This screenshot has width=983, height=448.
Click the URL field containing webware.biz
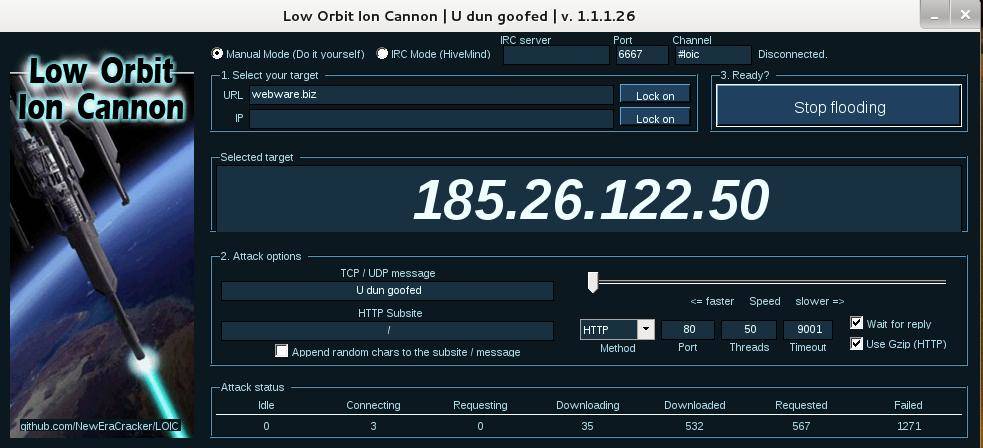pos(431,95)
